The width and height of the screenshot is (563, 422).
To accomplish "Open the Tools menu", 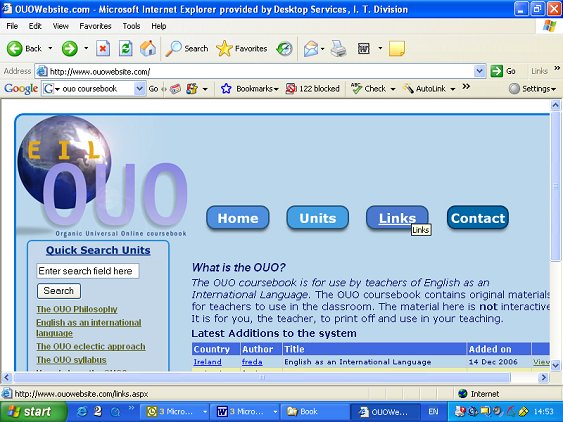I will click(131, 26).
